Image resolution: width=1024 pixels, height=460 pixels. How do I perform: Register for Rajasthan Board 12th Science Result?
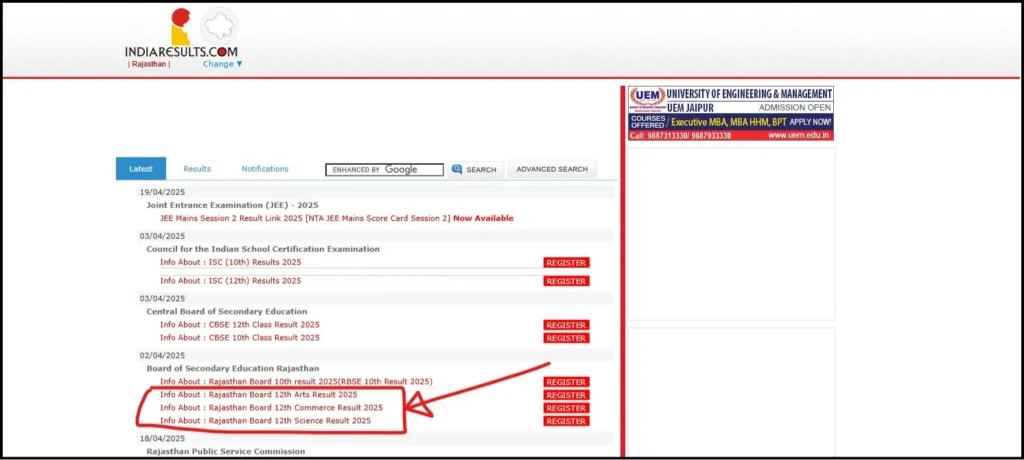tap(566, 421)
